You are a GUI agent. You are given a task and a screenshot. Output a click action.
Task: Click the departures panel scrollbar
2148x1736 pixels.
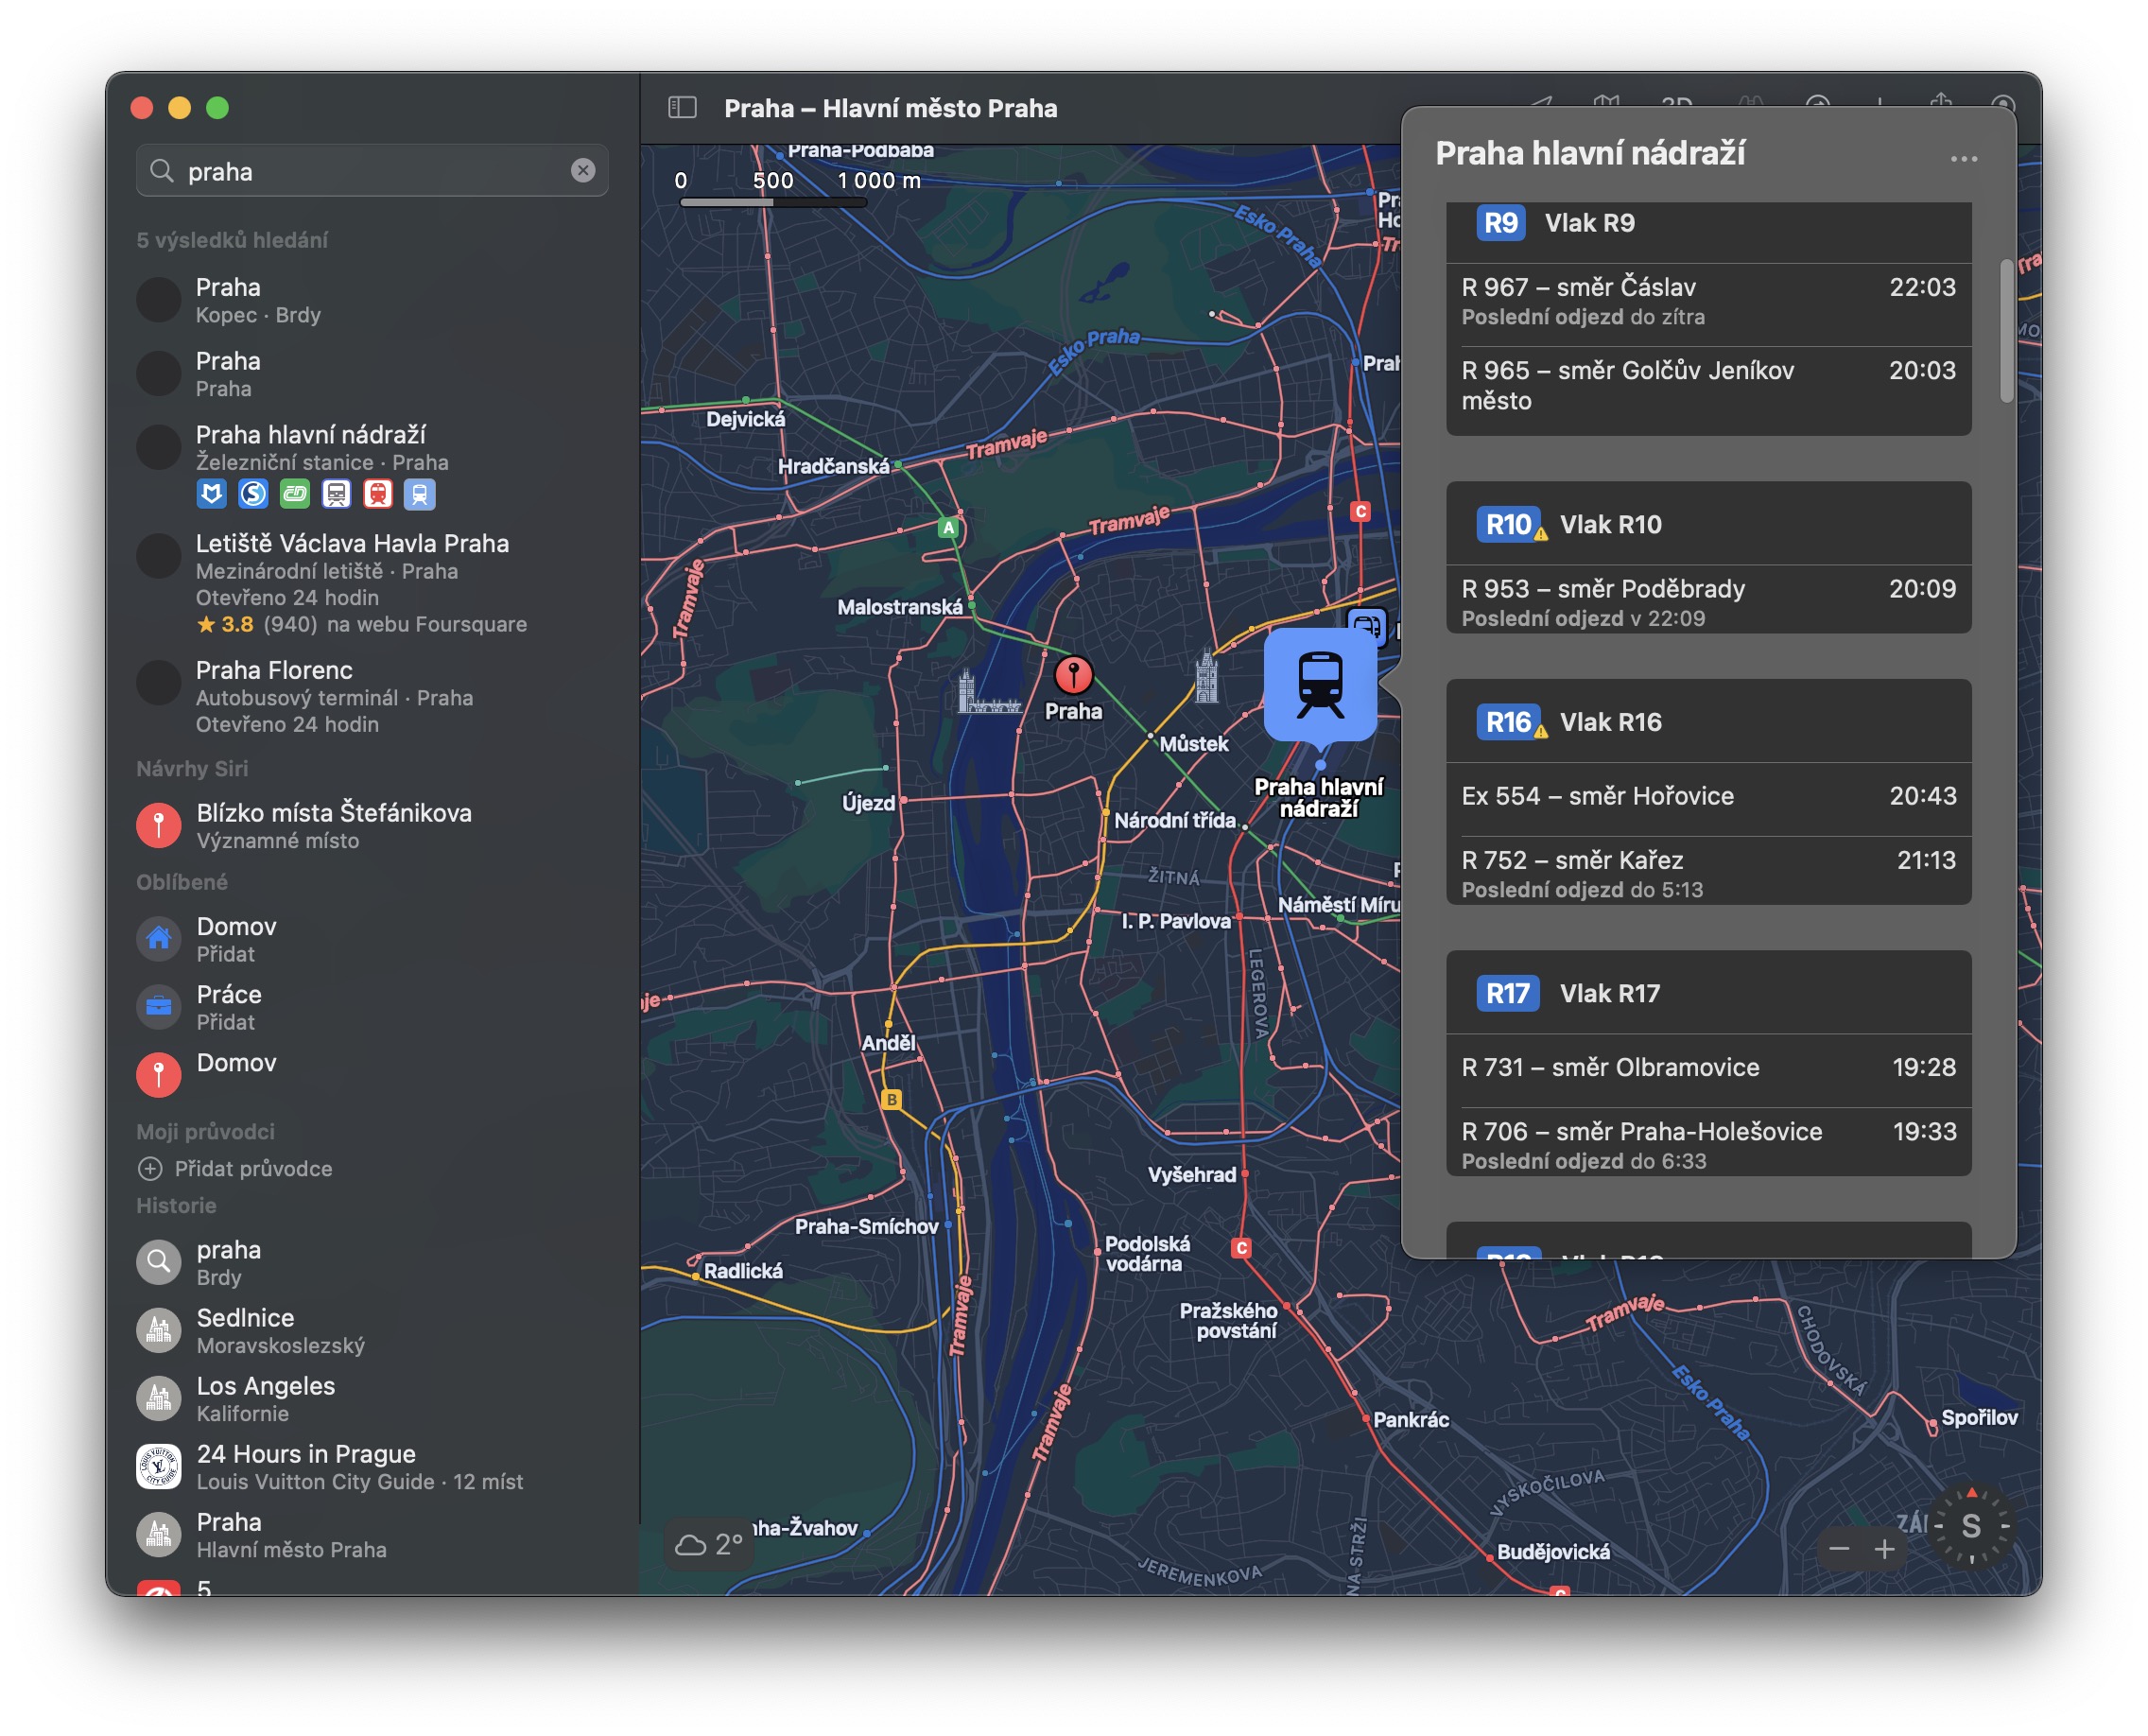(x=2006, y=330)
